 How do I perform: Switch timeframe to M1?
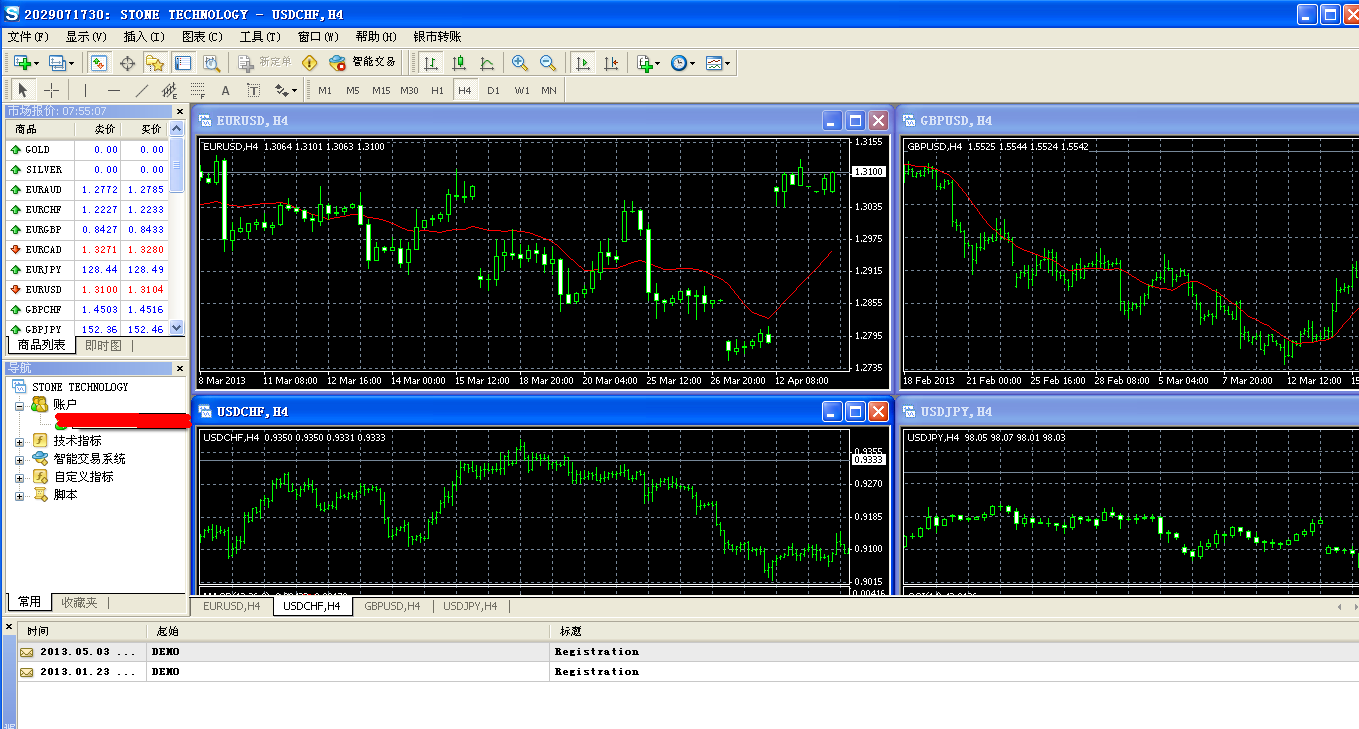[x=325, y=90]
